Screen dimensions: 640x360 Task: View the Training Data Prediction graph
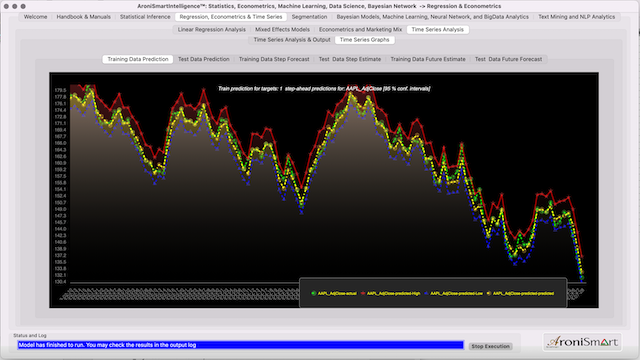pyautogui.click(x=138, y=59)
